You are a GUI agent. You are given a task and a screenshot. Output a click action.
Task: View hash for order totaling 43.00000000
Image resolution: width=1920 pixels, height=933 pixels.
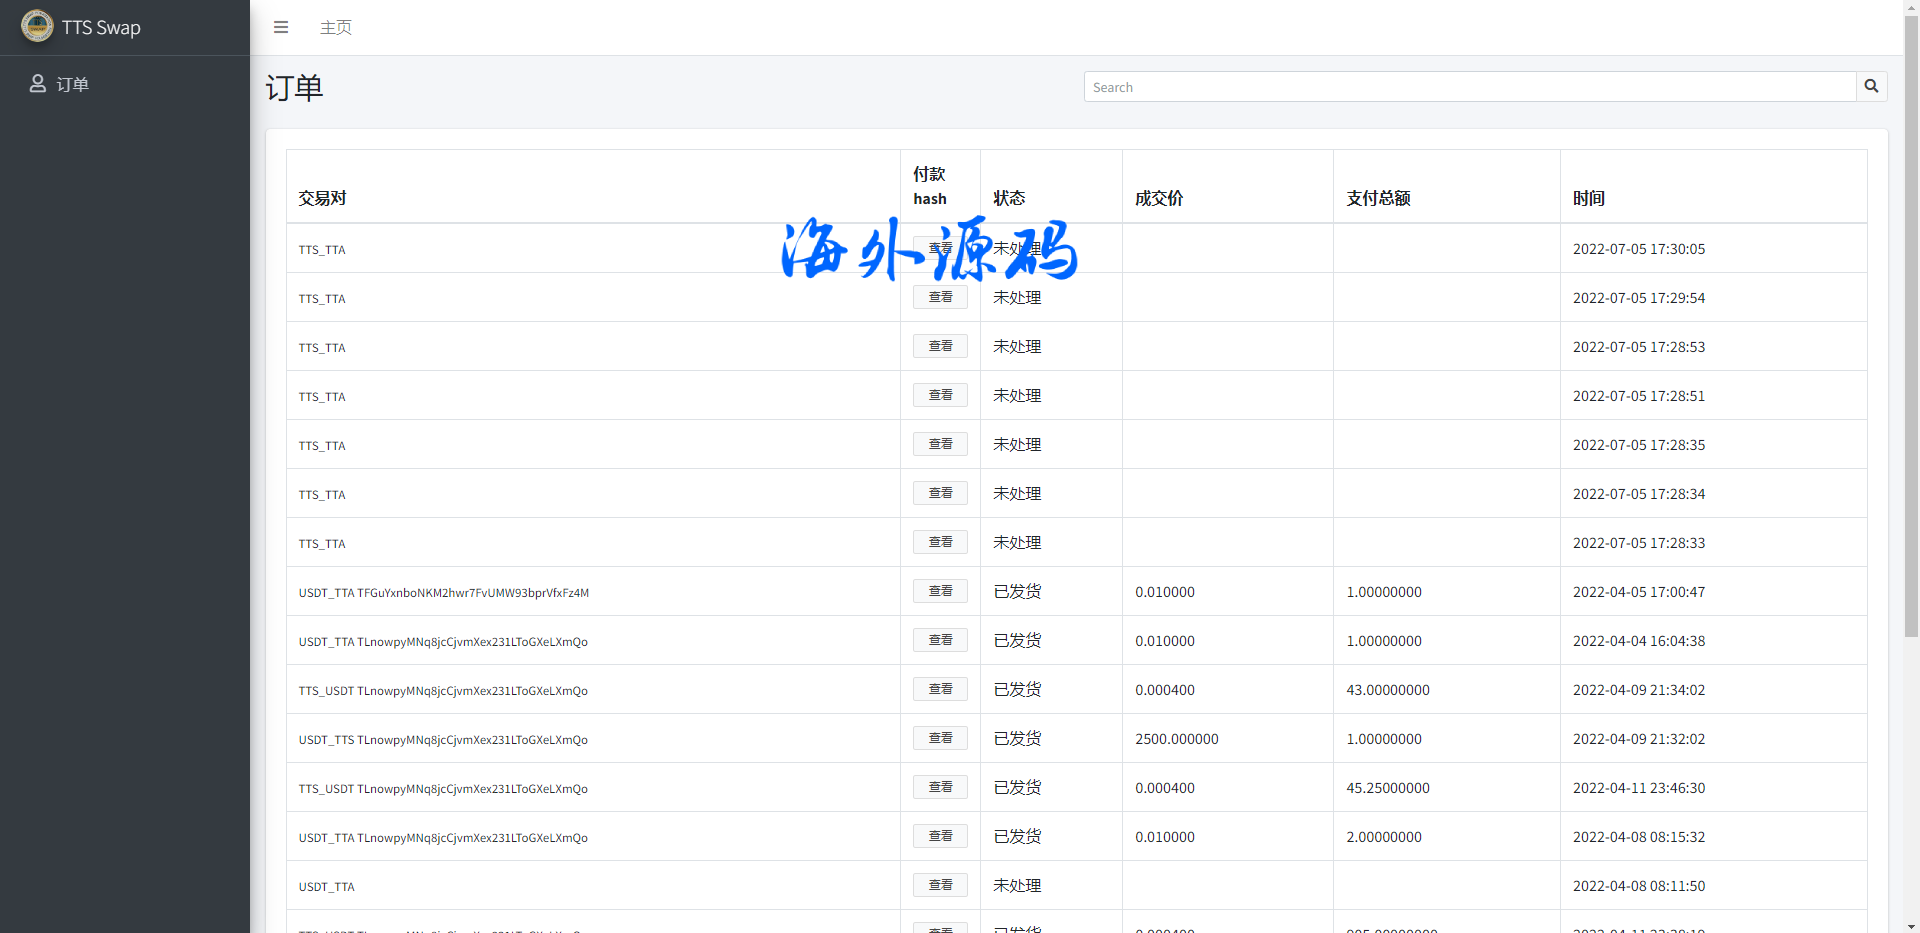point(940,689)
